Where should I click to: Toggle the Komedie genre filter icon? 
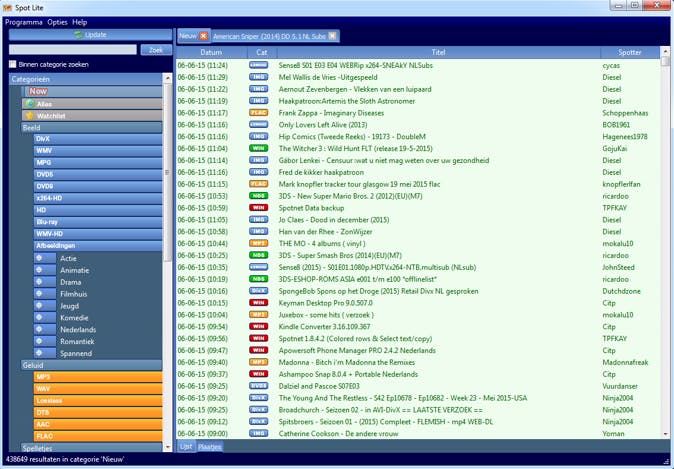pyautogui.click(x=45, y=317)
